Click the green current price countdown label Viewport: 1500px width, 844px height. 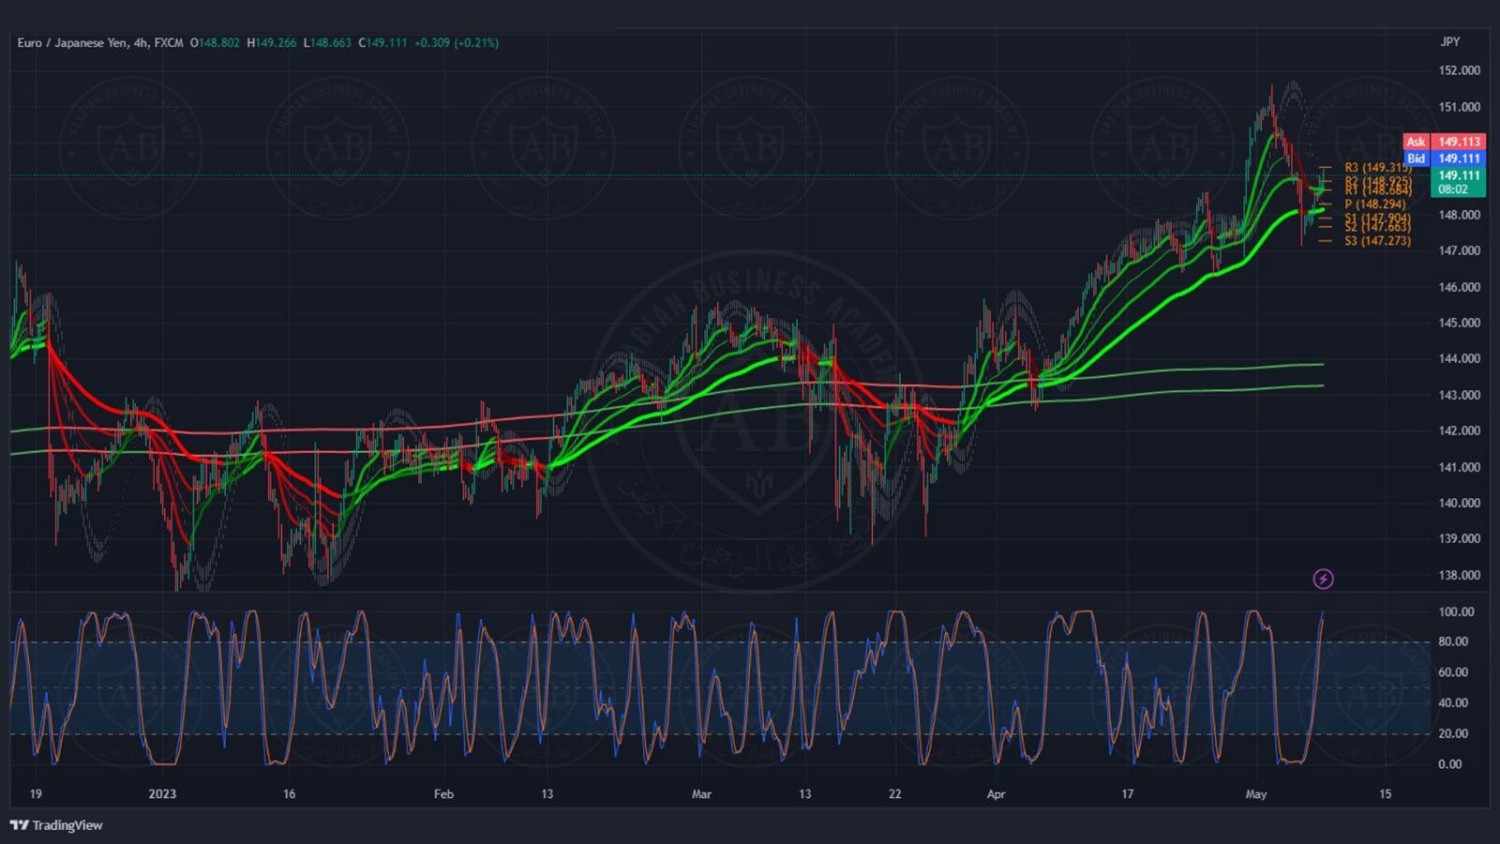tap(1458, 182)
